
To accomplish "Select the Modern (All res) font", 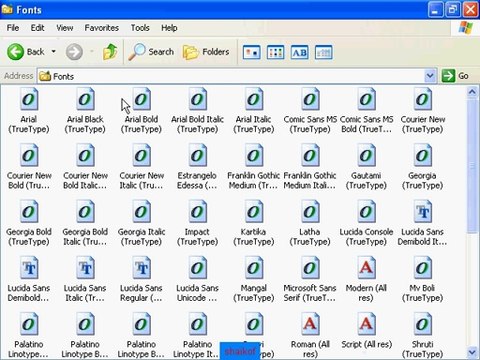I will pyautogui.click(x=367, y=268).
